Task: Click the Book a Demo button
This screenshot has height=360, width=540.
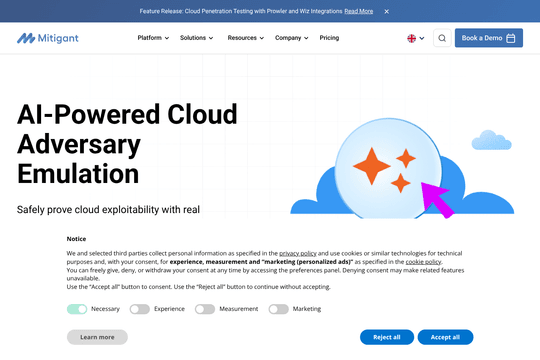Action: [x=489, y=38]
